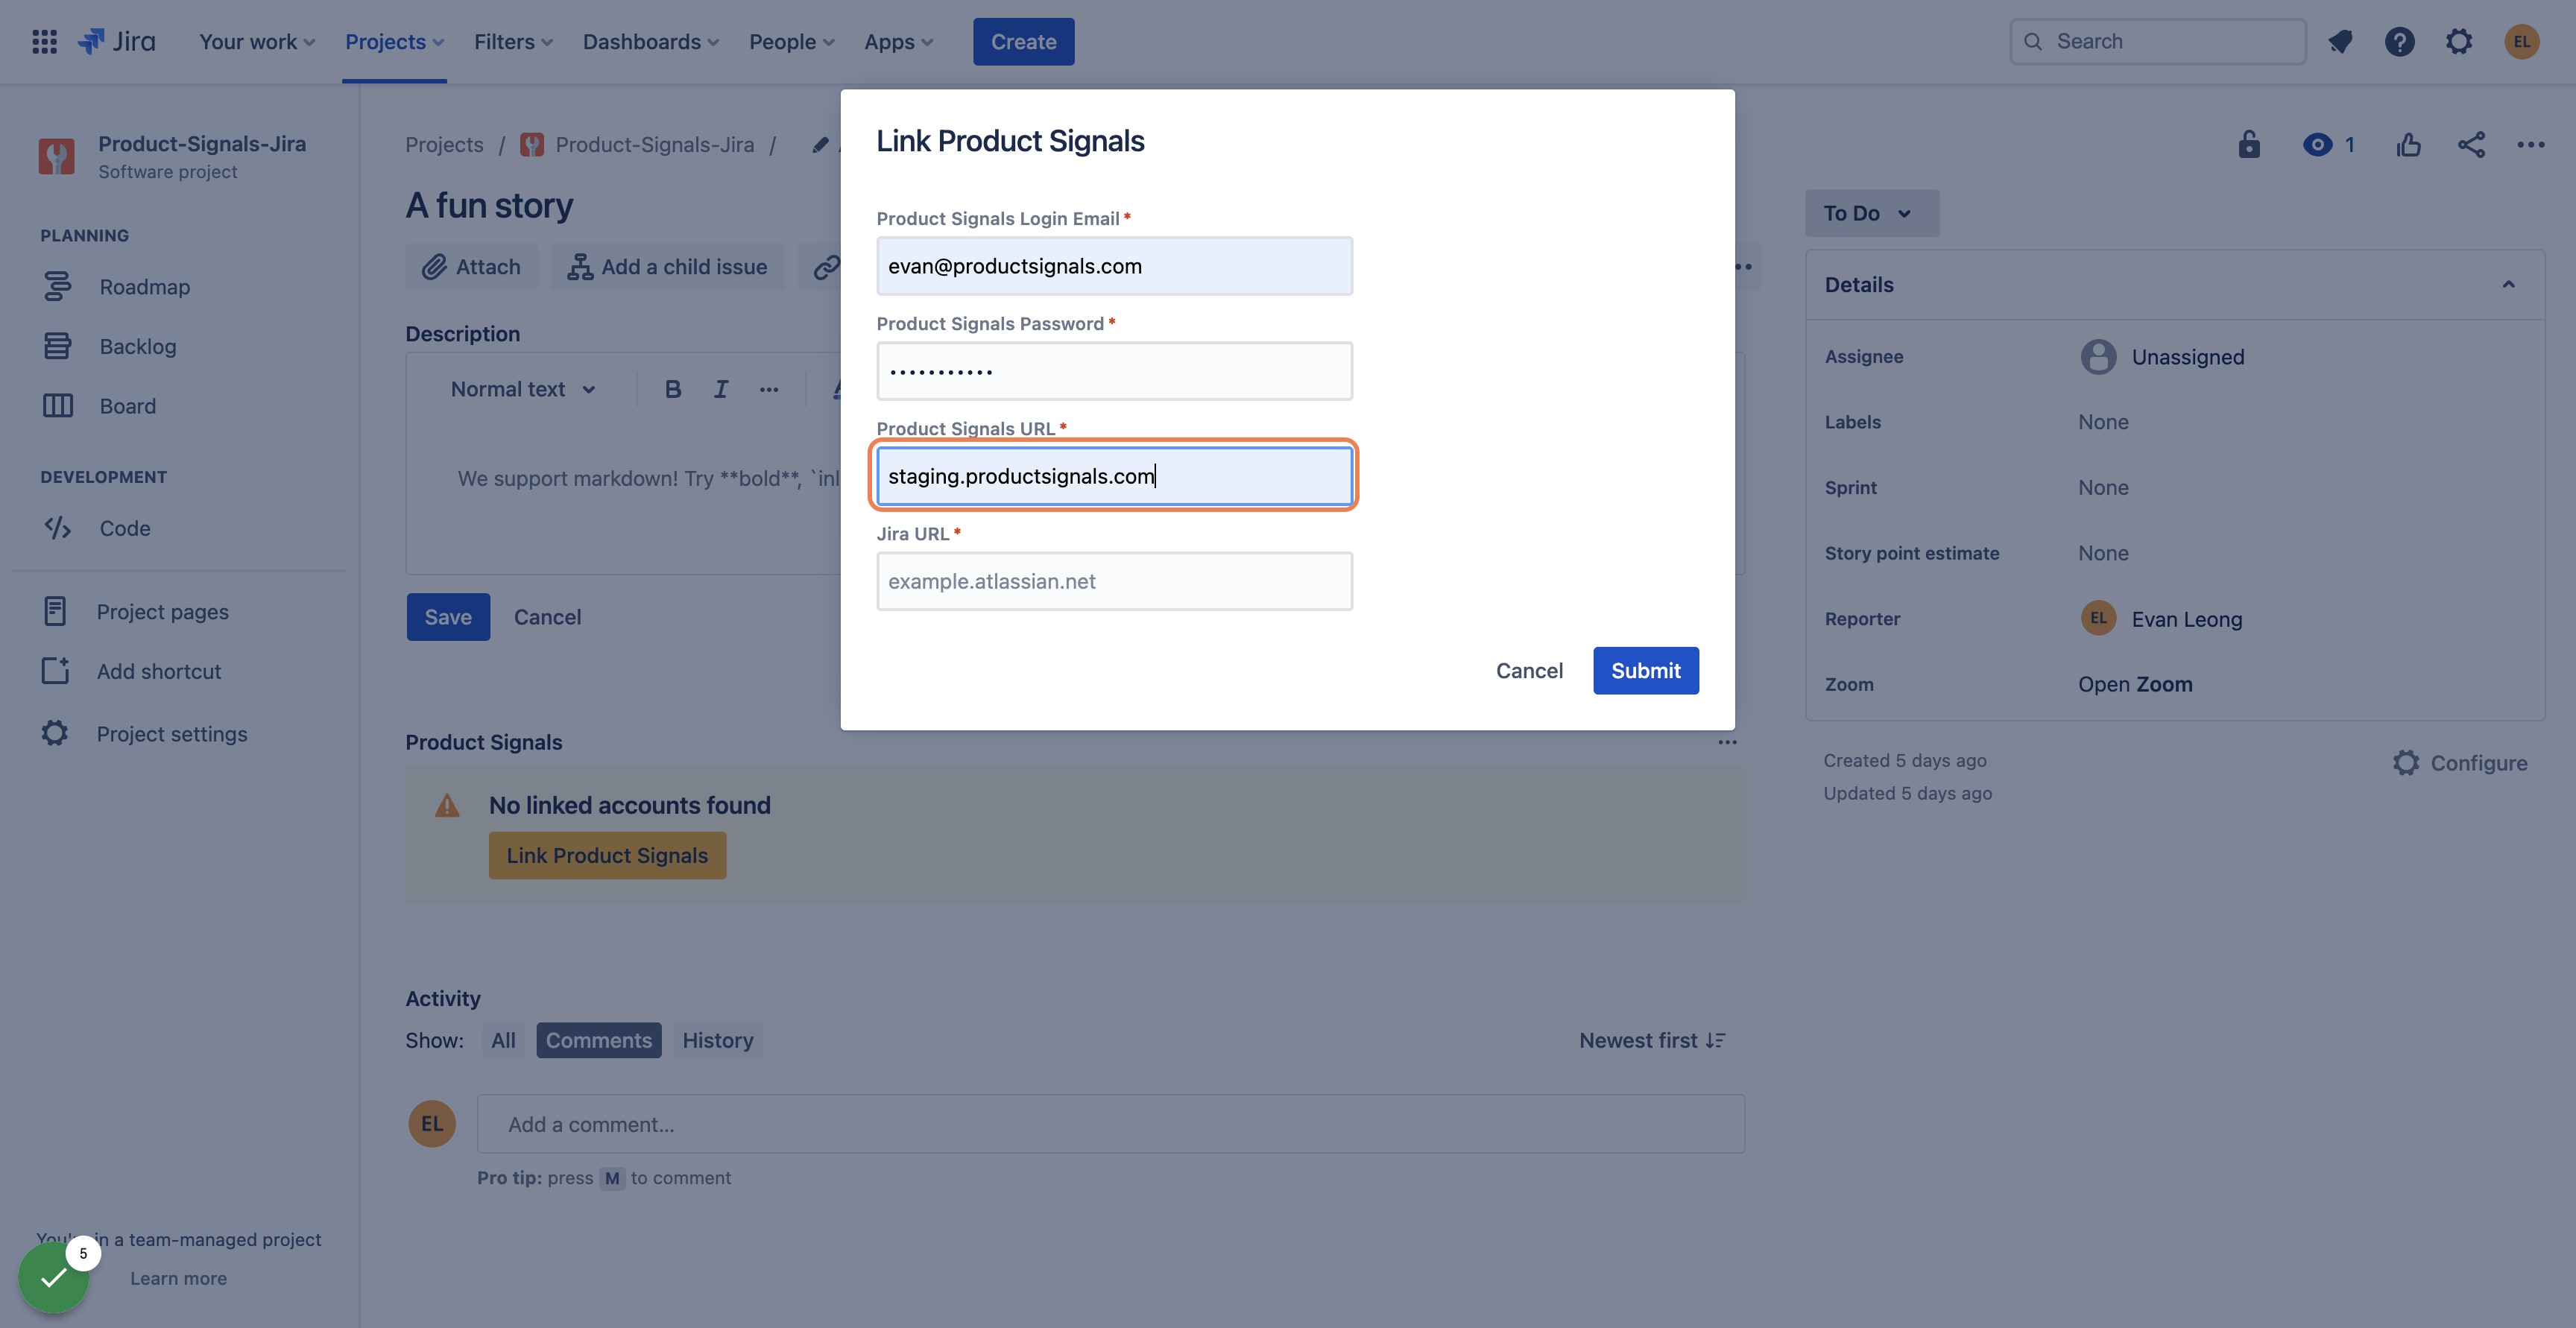Open more formatting options ellipsis
The height and width of the screenshot is (1328, 2576).
point(769,389)
